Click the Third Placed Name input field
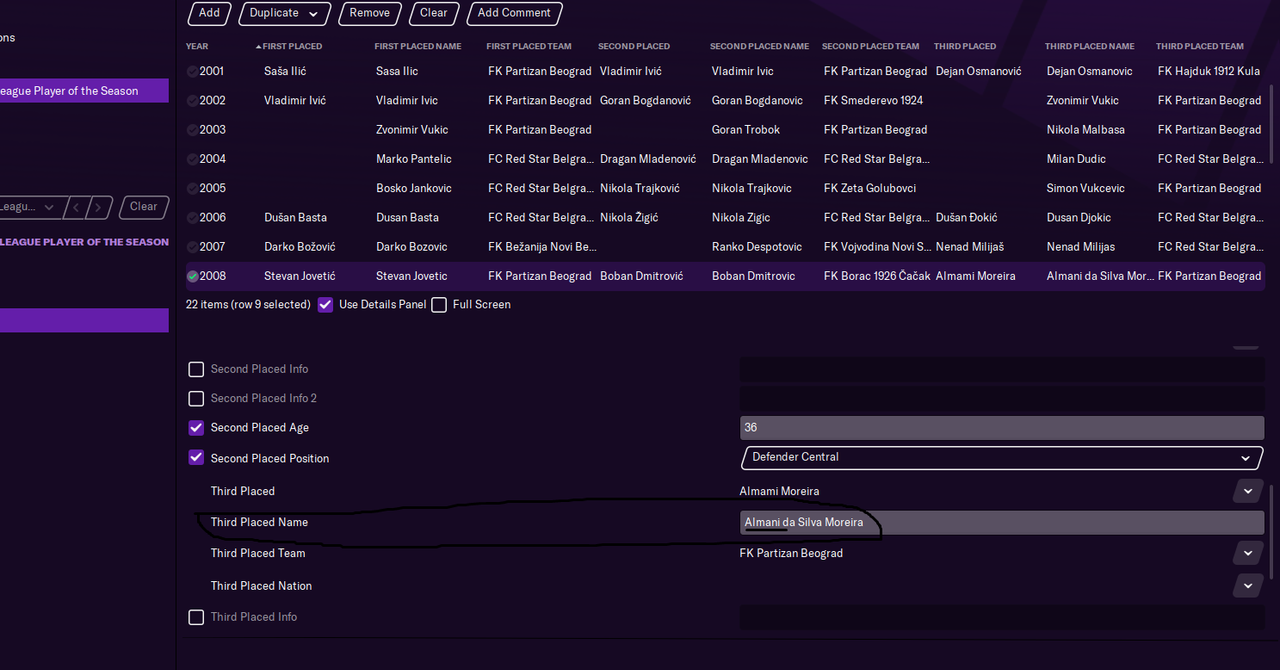 [1002, 522]
